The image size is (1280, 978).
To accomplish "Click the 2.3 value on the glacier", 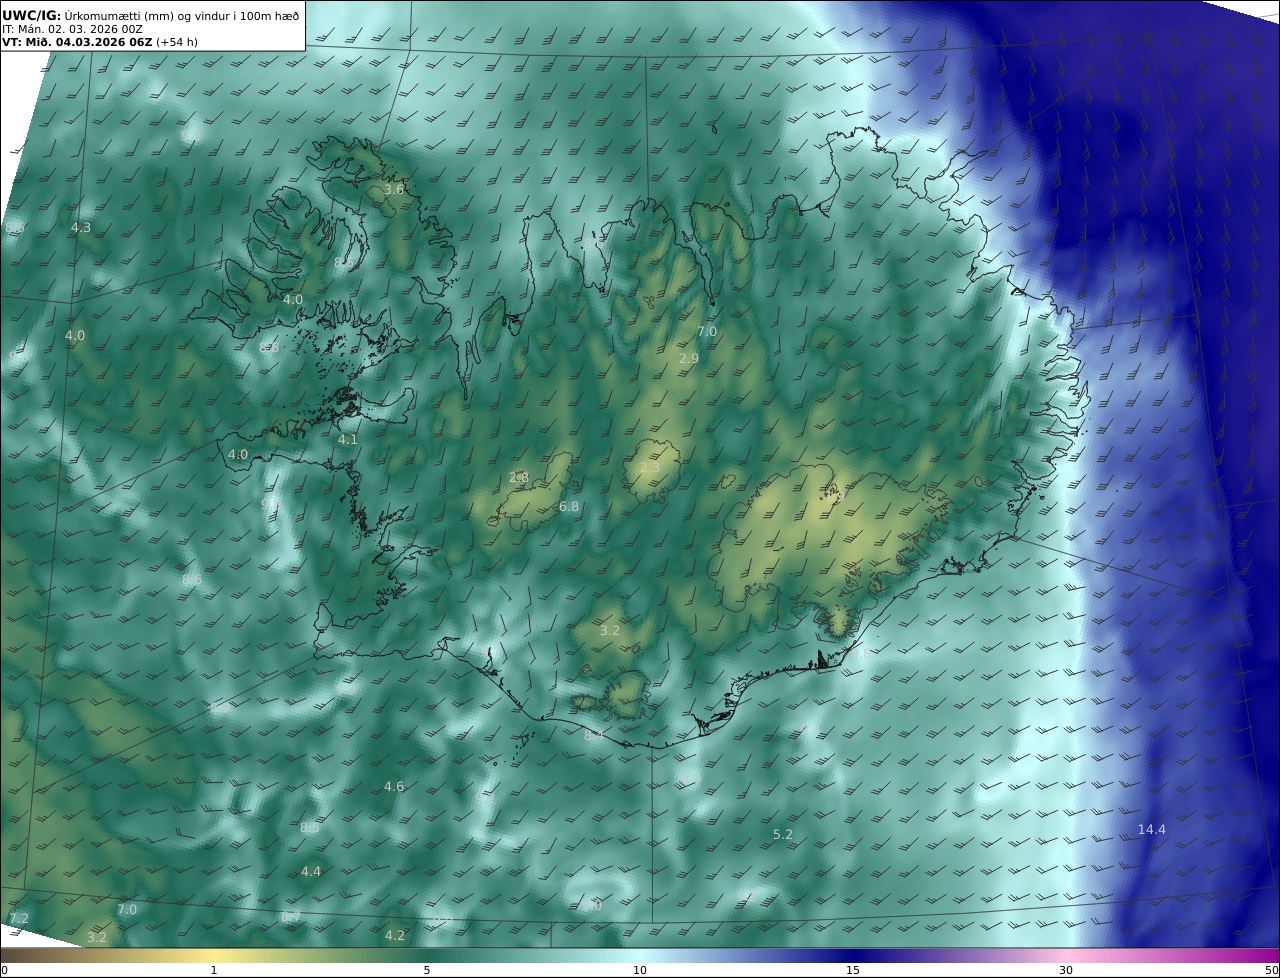I will tap(650, 468).
